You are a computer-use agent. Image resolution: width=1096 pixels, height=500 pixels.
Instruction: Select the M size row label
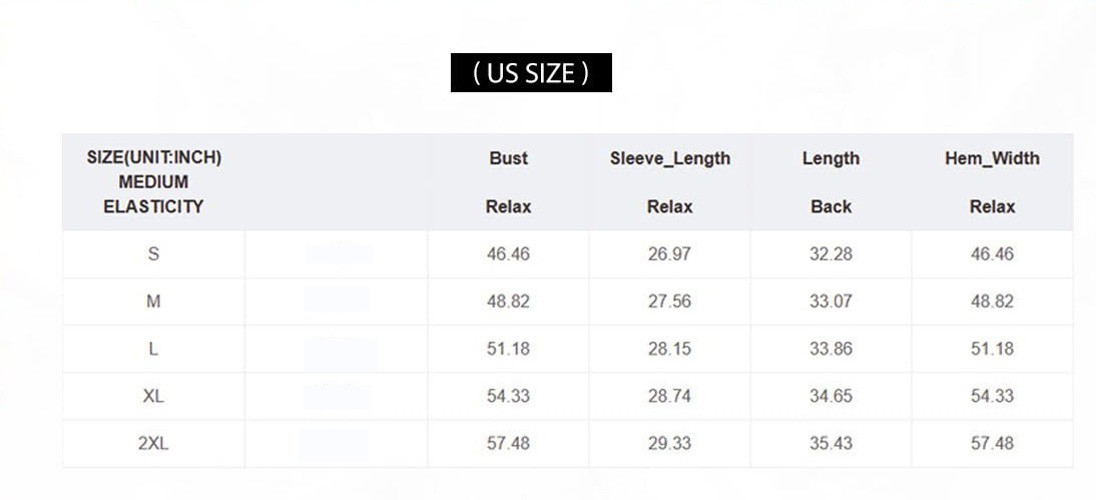tap(154, 301)
